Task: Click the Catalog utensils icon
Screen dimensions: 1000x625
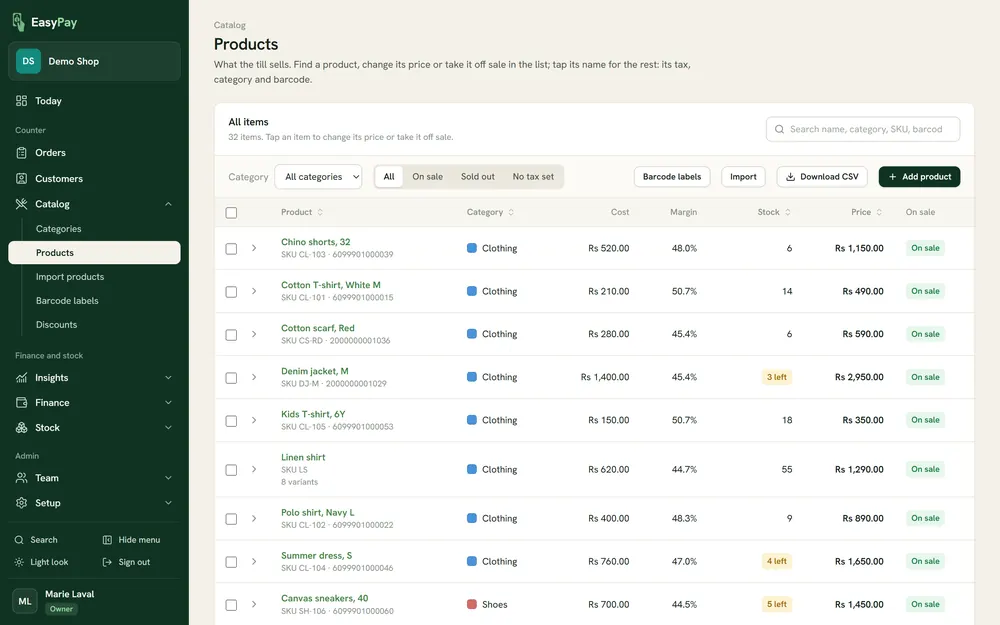Action: pyautogui.click(x=22, y=204)
